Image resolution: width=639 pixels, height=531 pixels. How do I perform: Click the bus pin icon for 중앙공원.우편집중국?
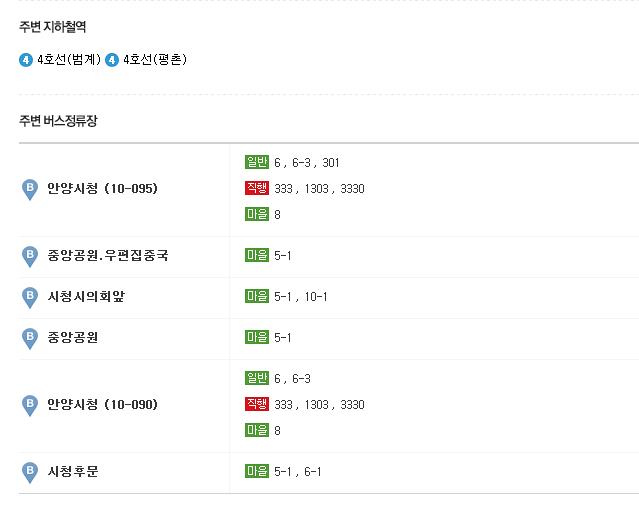point(30,257)
